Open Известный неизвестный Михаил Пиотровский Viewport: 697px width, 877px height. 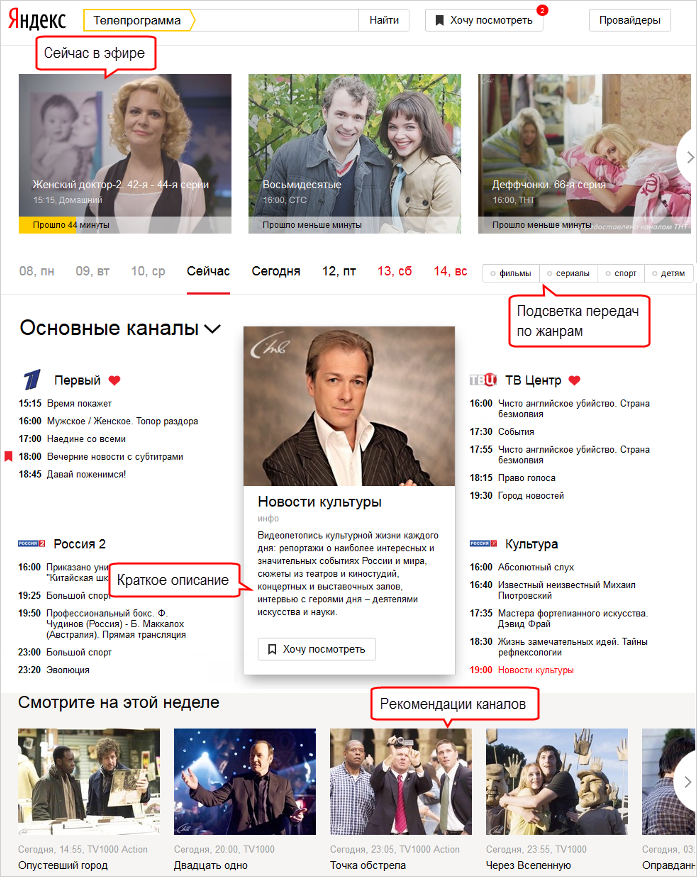tap(567, 590)
